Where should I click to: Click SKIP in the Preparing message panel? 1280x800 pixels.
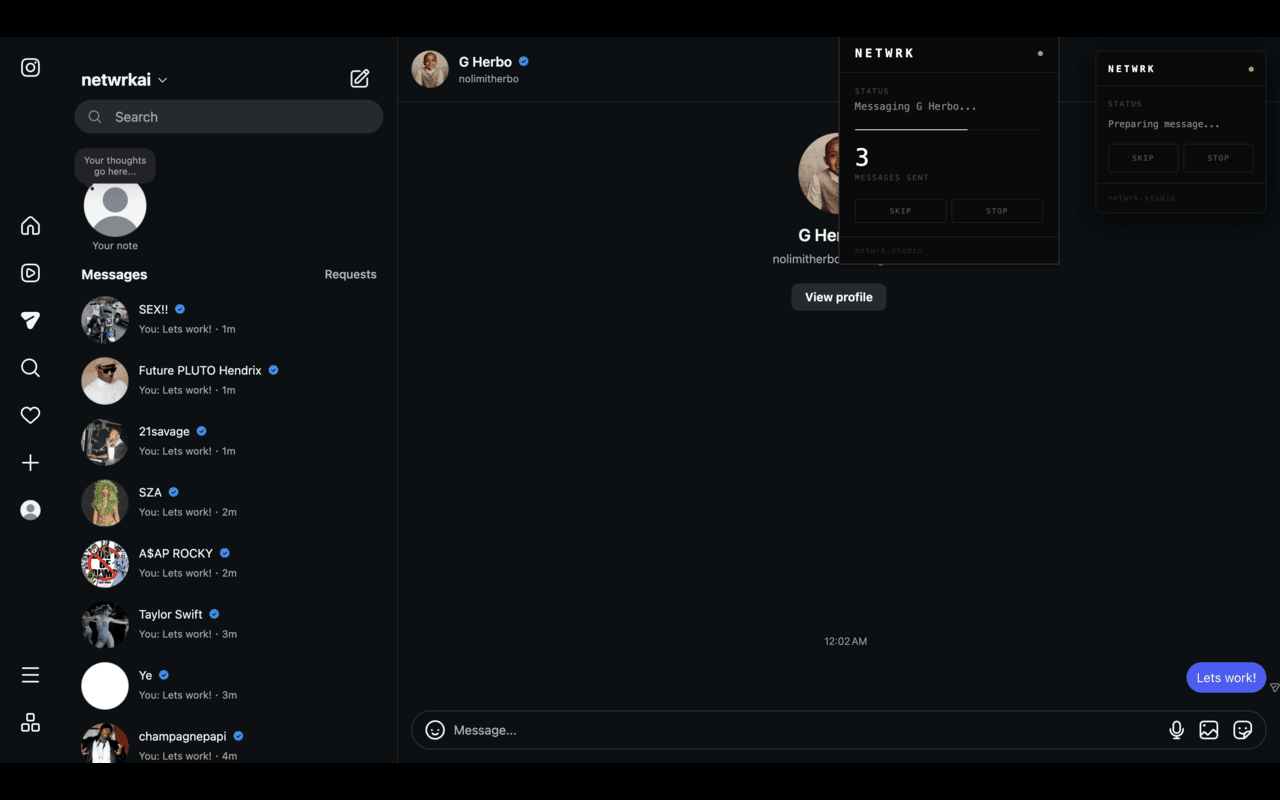1143,158
